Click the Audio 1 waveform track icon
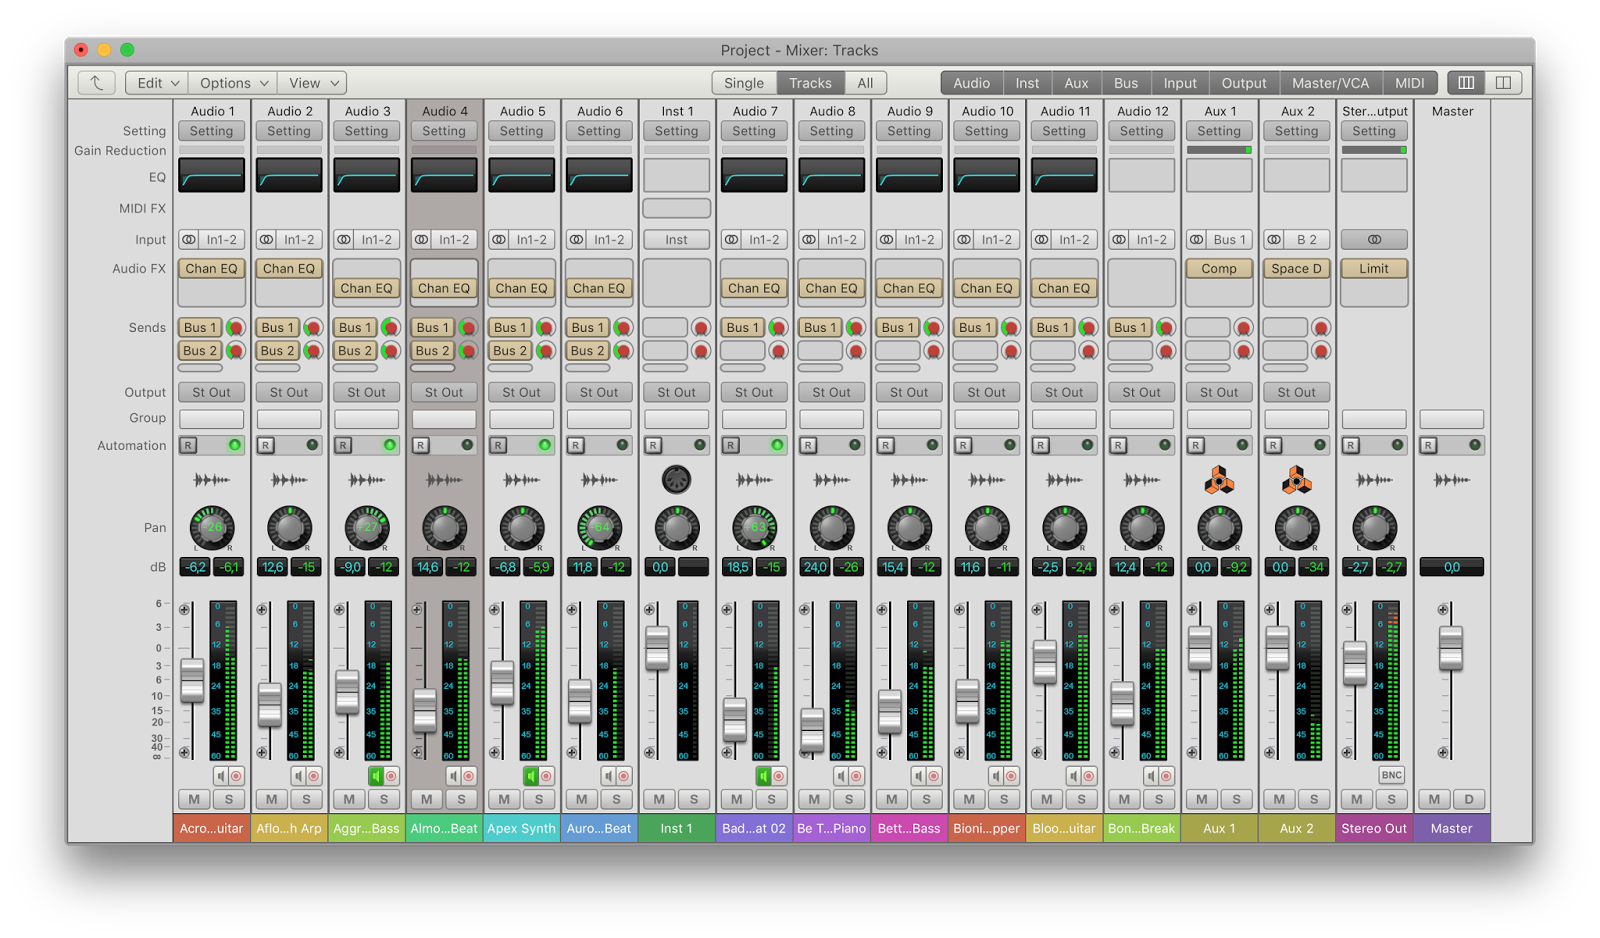This screenshot has height=938, width=1600. [x=211, y=480]
